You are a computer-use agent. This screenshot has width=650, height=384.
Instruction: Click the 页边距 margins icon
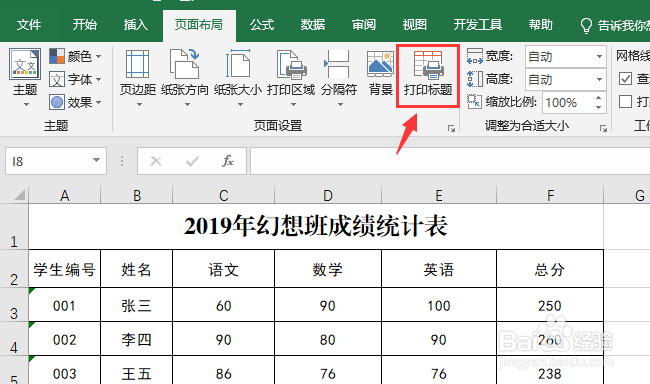[138, 64]
